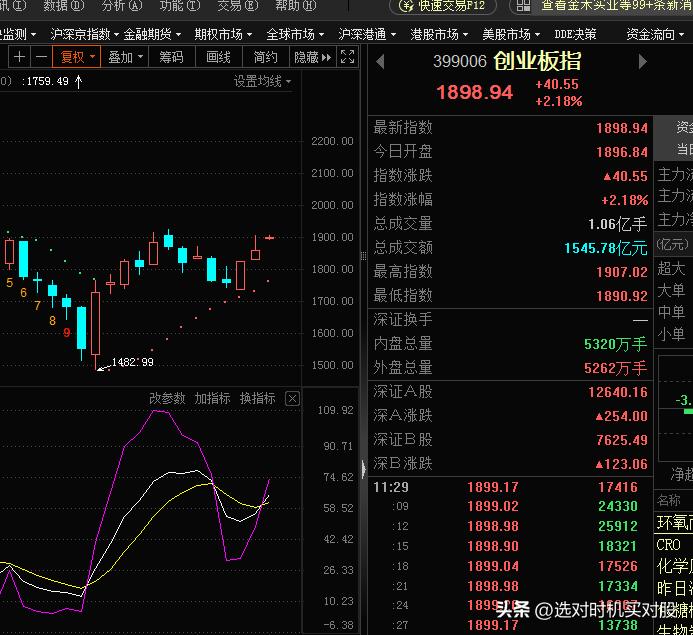Open the 期权市场 dropdown
The width and height of the screenshot is (693, 635).
223,34
